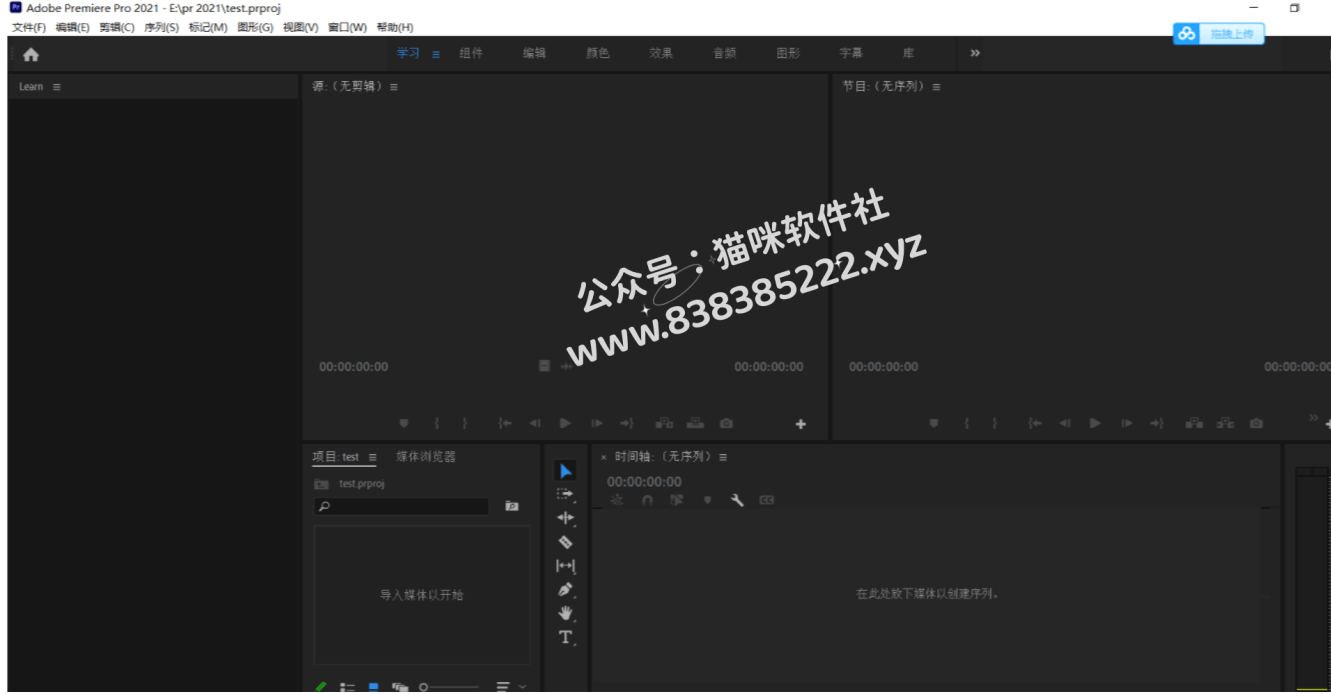Viewport: 1331px width, 694px height.
Task: Export a frame from the Source monitor
Action: point(726,423)
